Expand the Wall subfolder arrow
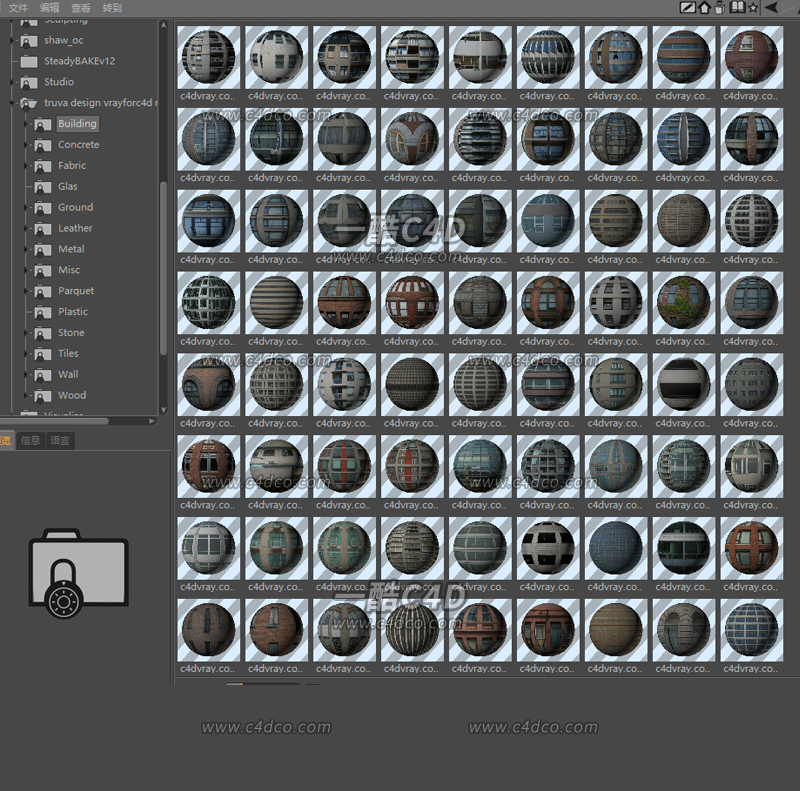Image resolution: width=800 pixels, height=791 pixels. pos(26,375)
